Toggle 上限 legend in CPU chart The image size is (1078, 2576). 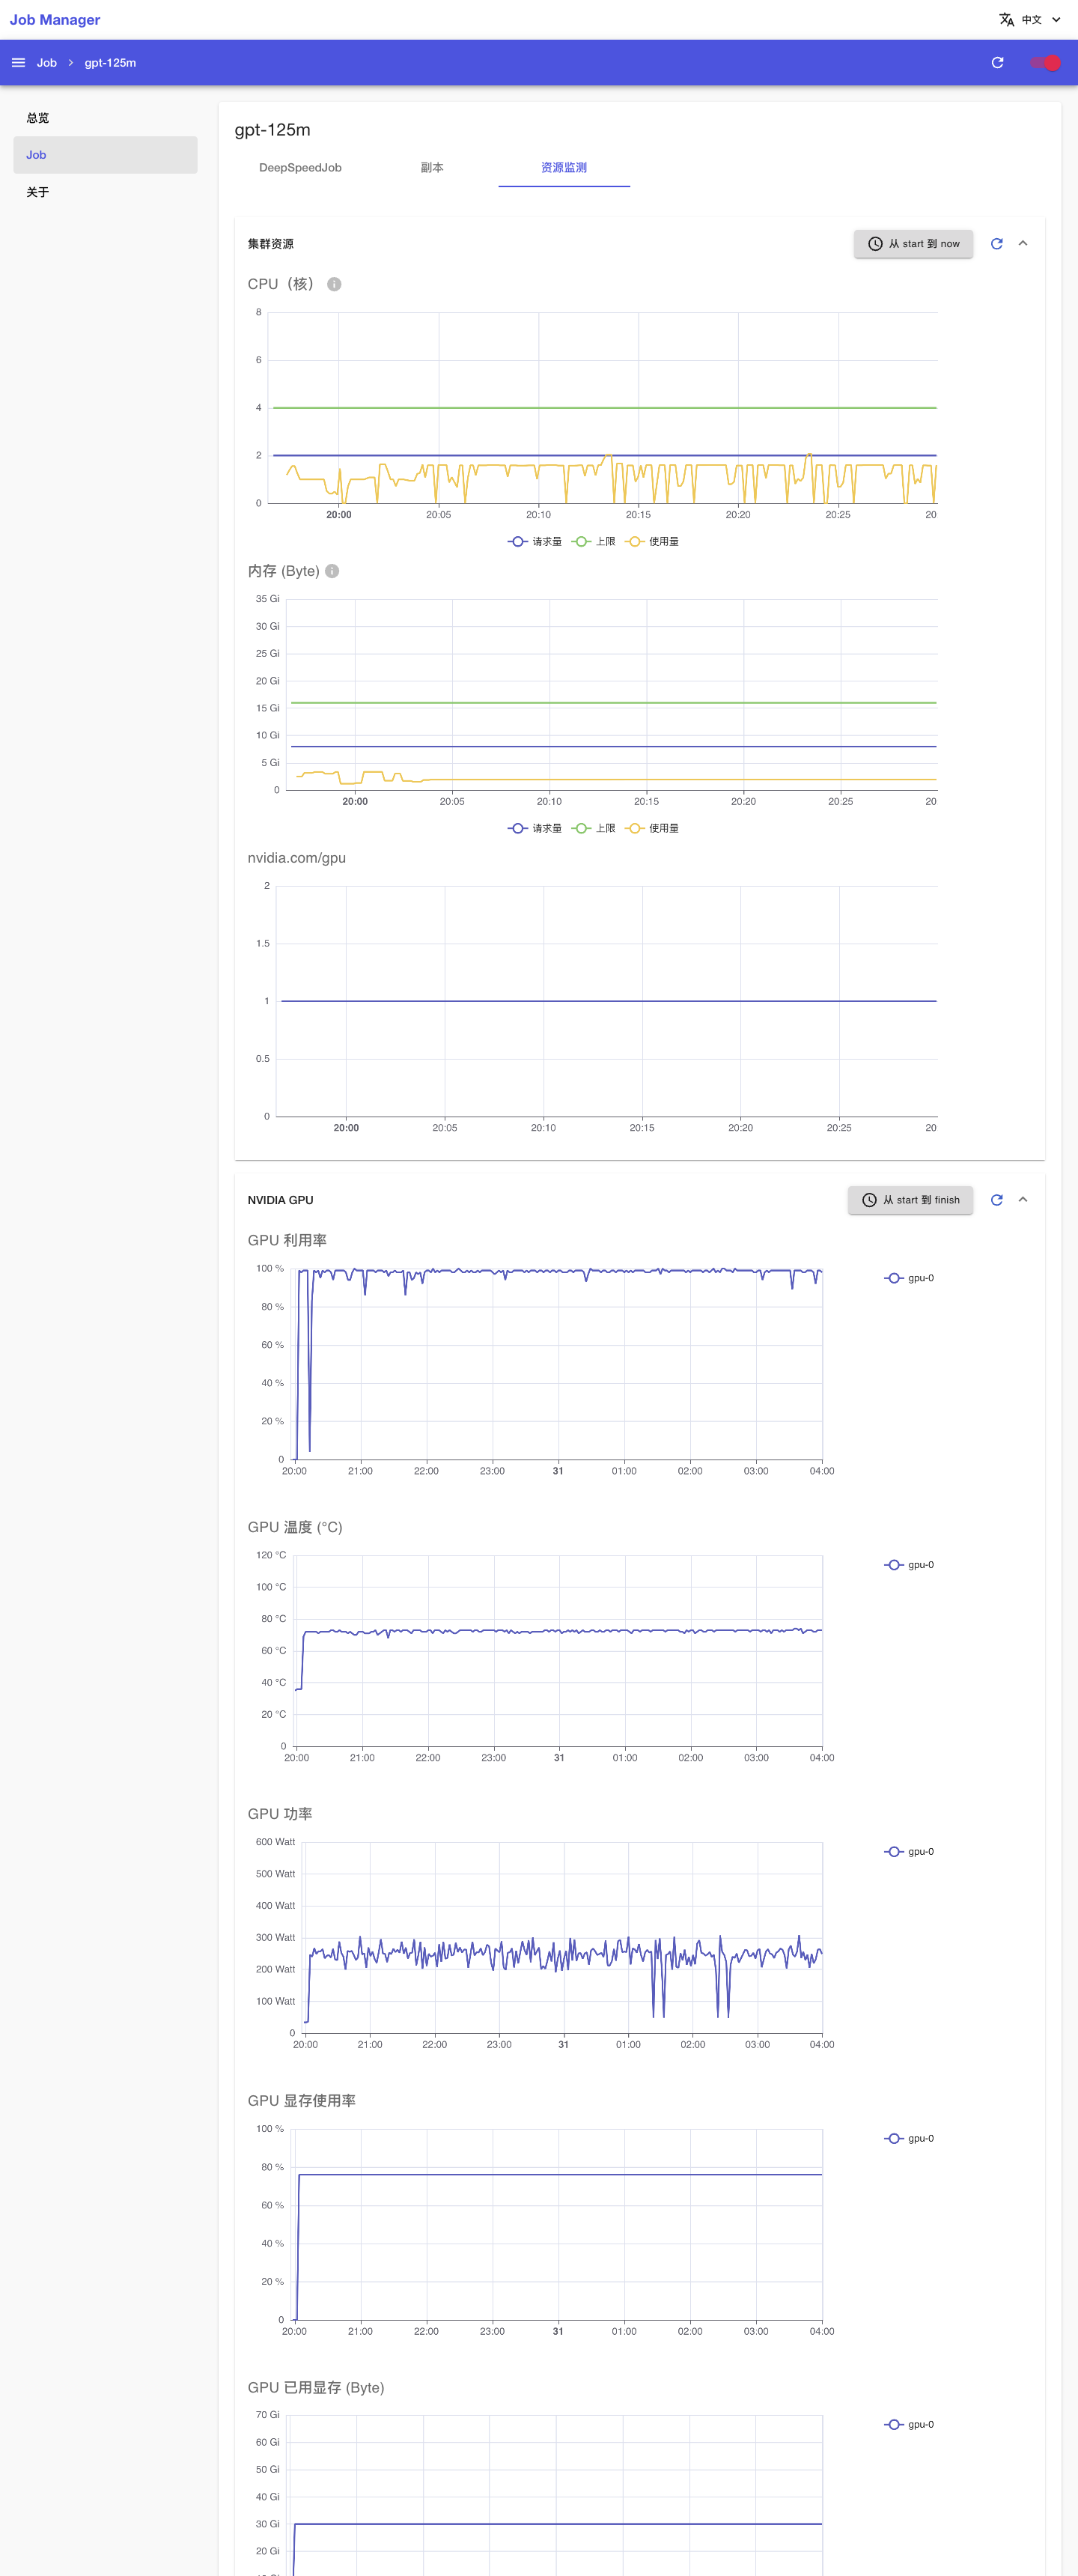click(594, 541)
